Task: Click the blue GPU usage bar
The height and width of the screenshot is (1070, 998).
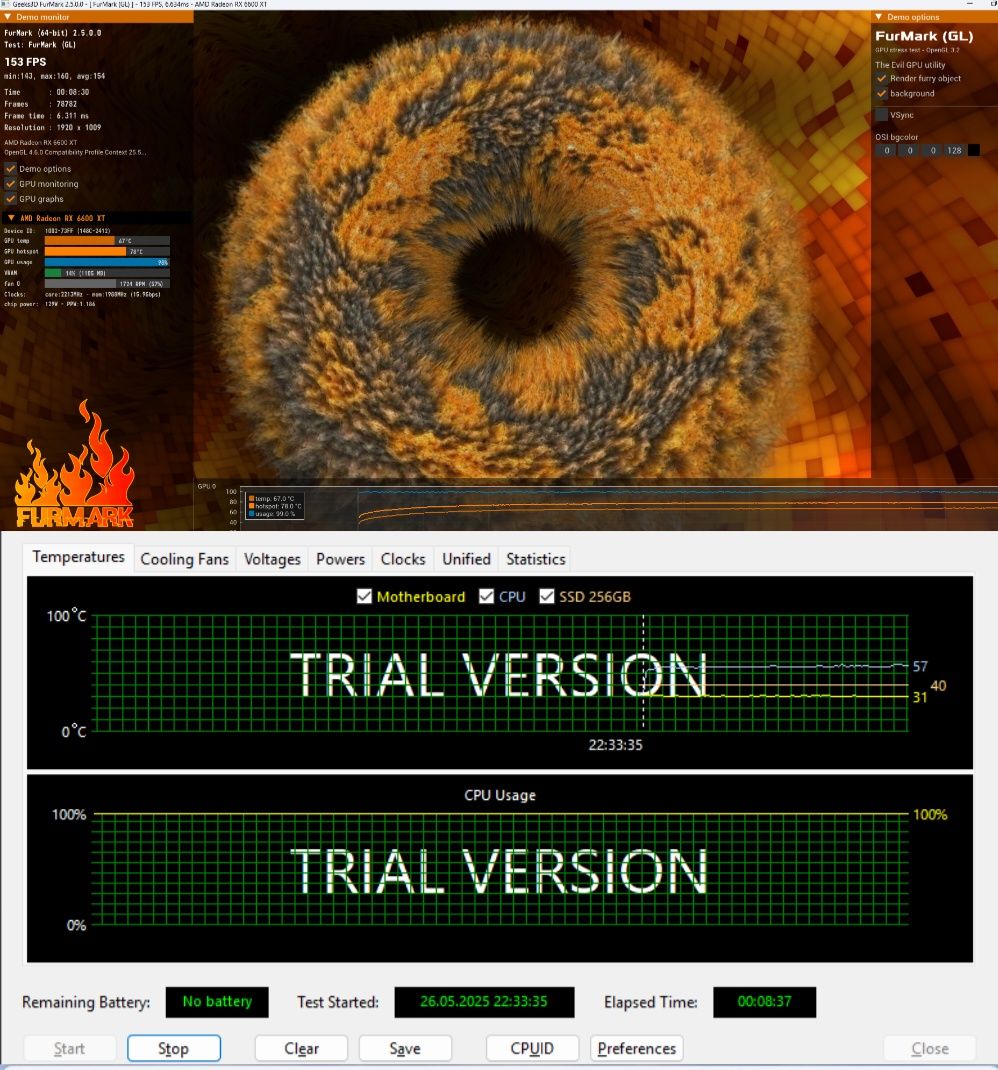Action: point(107,262)
